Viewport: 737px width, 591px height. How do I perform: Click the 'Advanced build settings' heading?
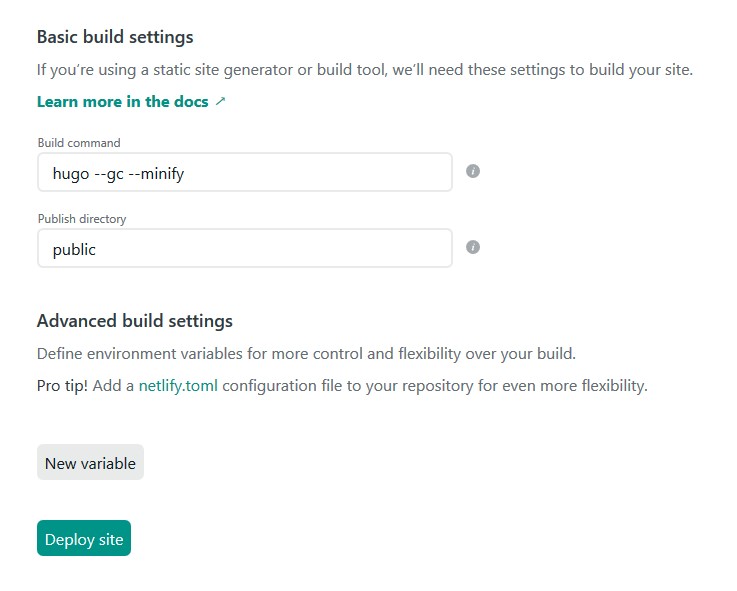tap(134, 321)
